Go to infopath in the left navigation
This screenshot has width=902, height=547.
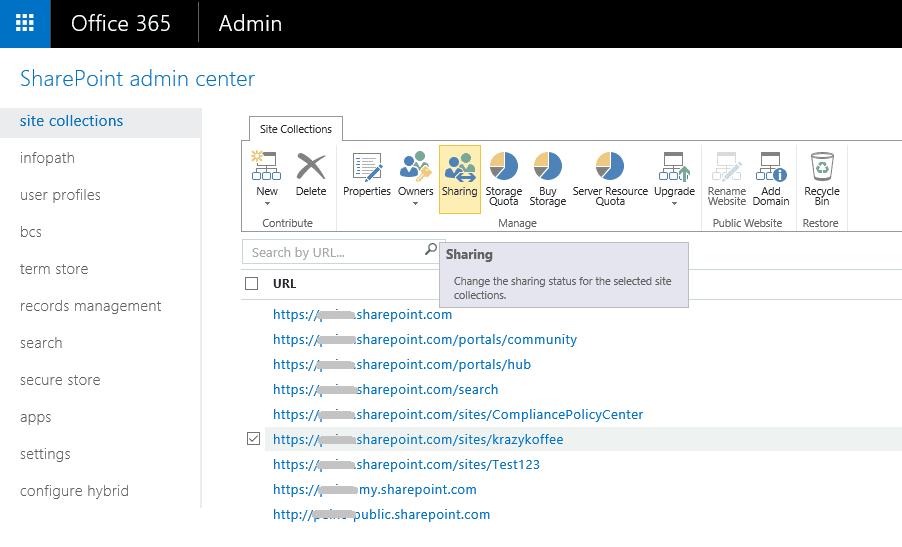(x=47, y=158)
